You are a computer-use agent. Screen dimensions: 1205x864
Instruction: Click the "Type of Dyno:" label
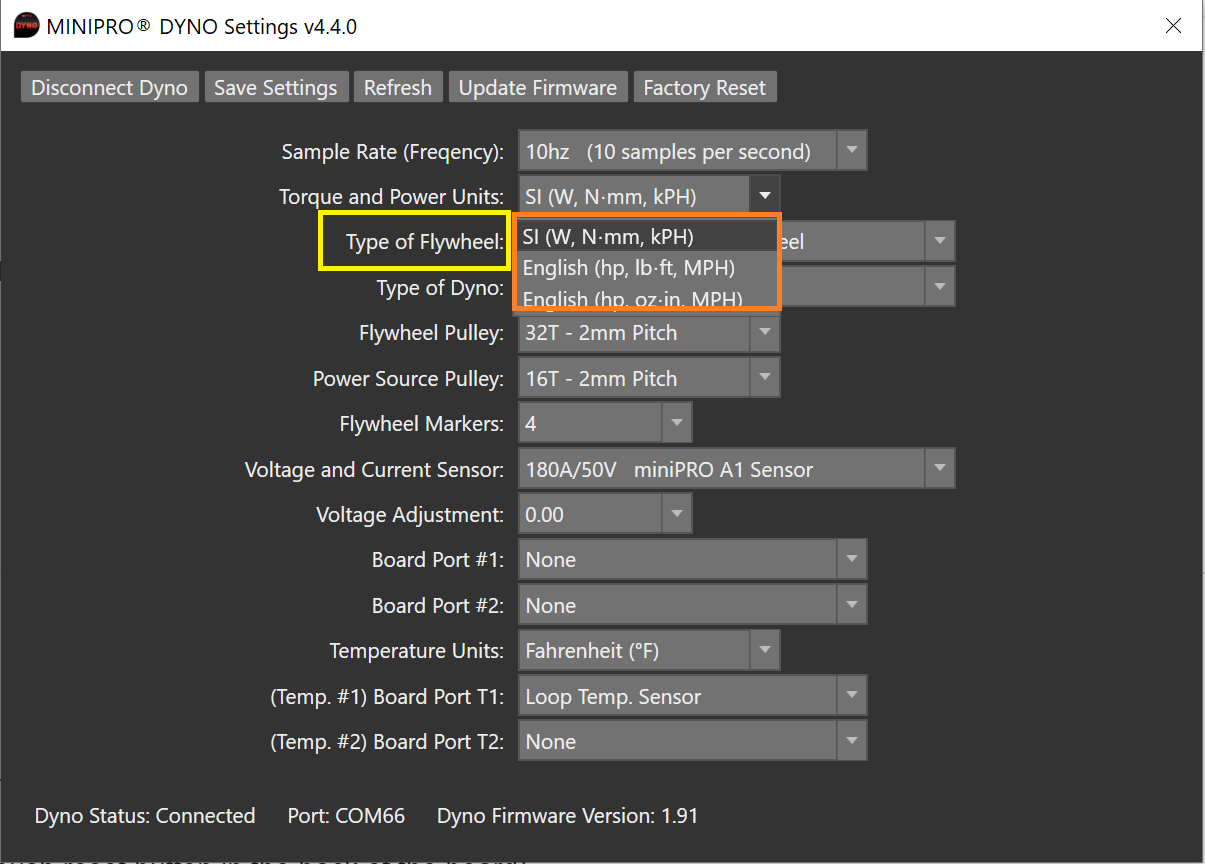pyautogui.click(x=440, y=288)
